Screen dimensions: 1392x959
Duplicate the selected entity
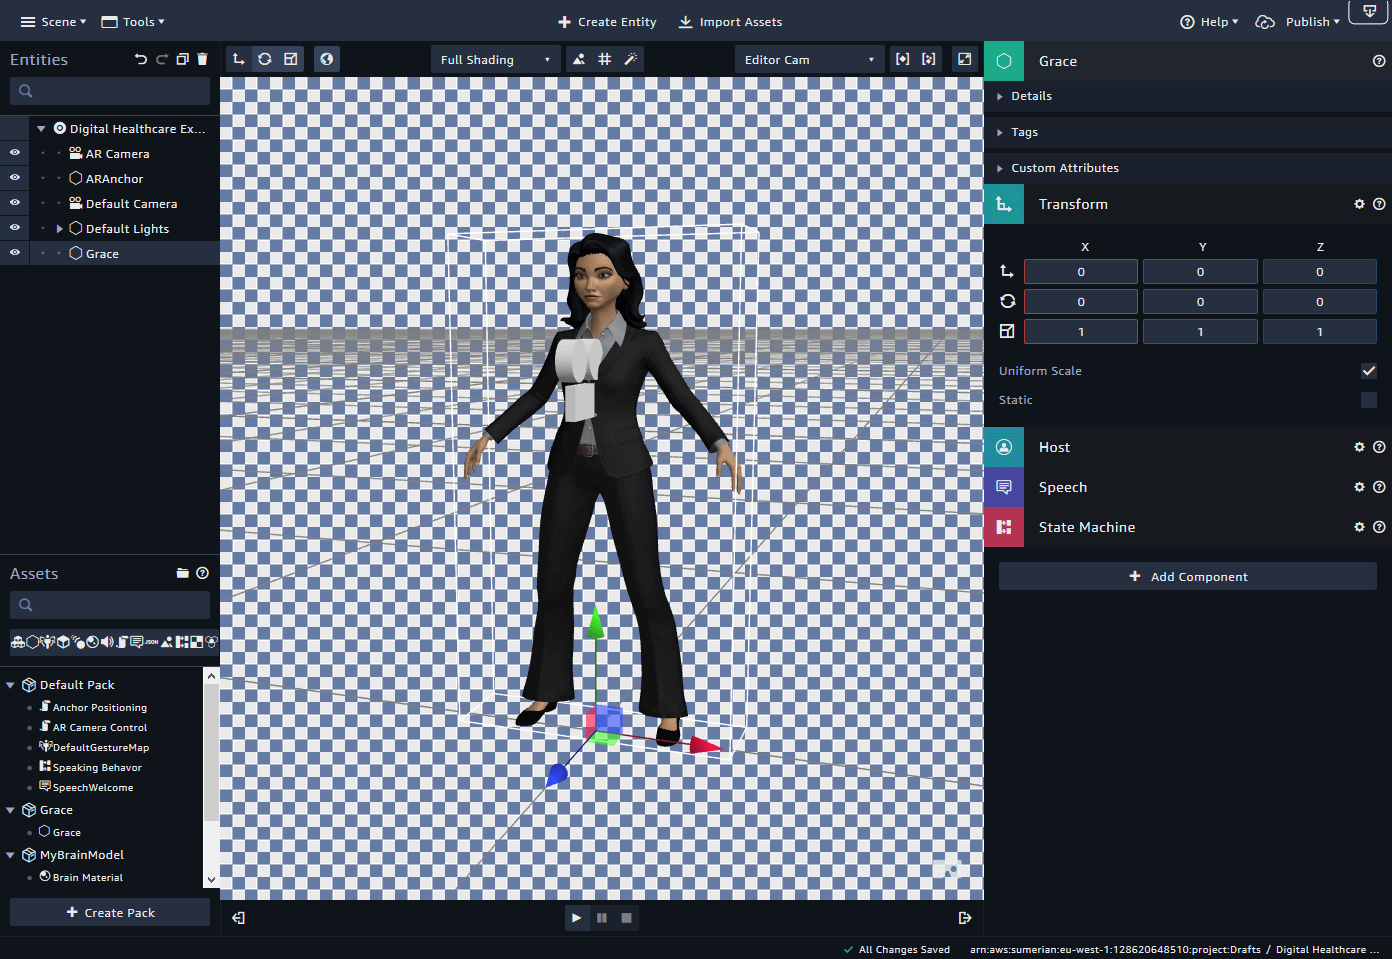click(x=182, y=59)
